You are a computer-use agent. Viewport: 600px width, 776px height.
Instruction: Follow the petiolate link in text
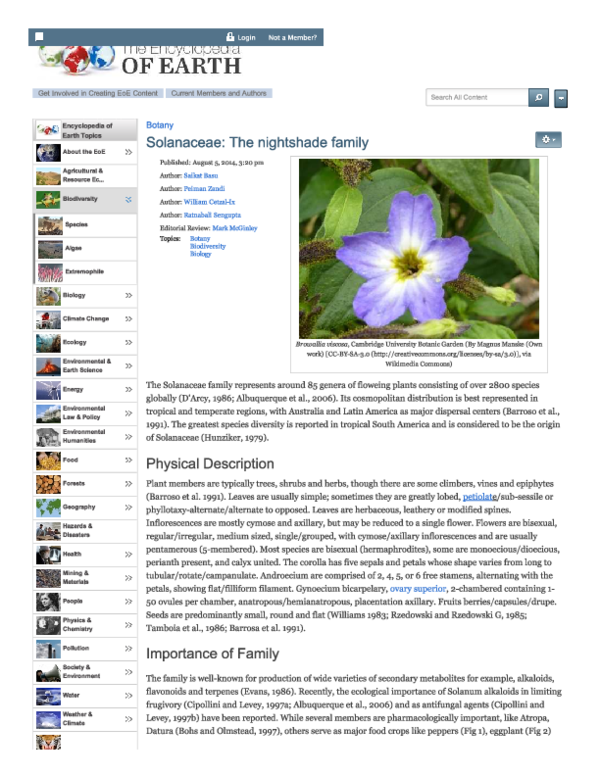click(479, 497)
